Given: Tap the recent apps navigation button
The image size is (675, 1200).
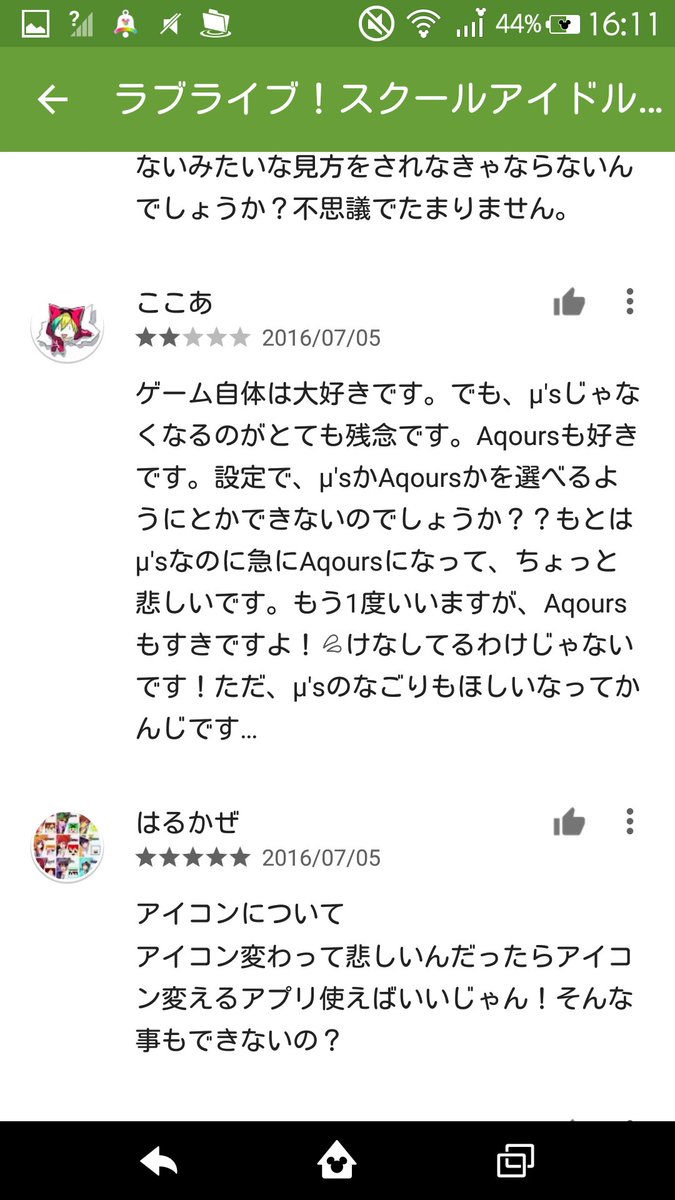Looking at the screenshot, I should (x=515, y=1160).
